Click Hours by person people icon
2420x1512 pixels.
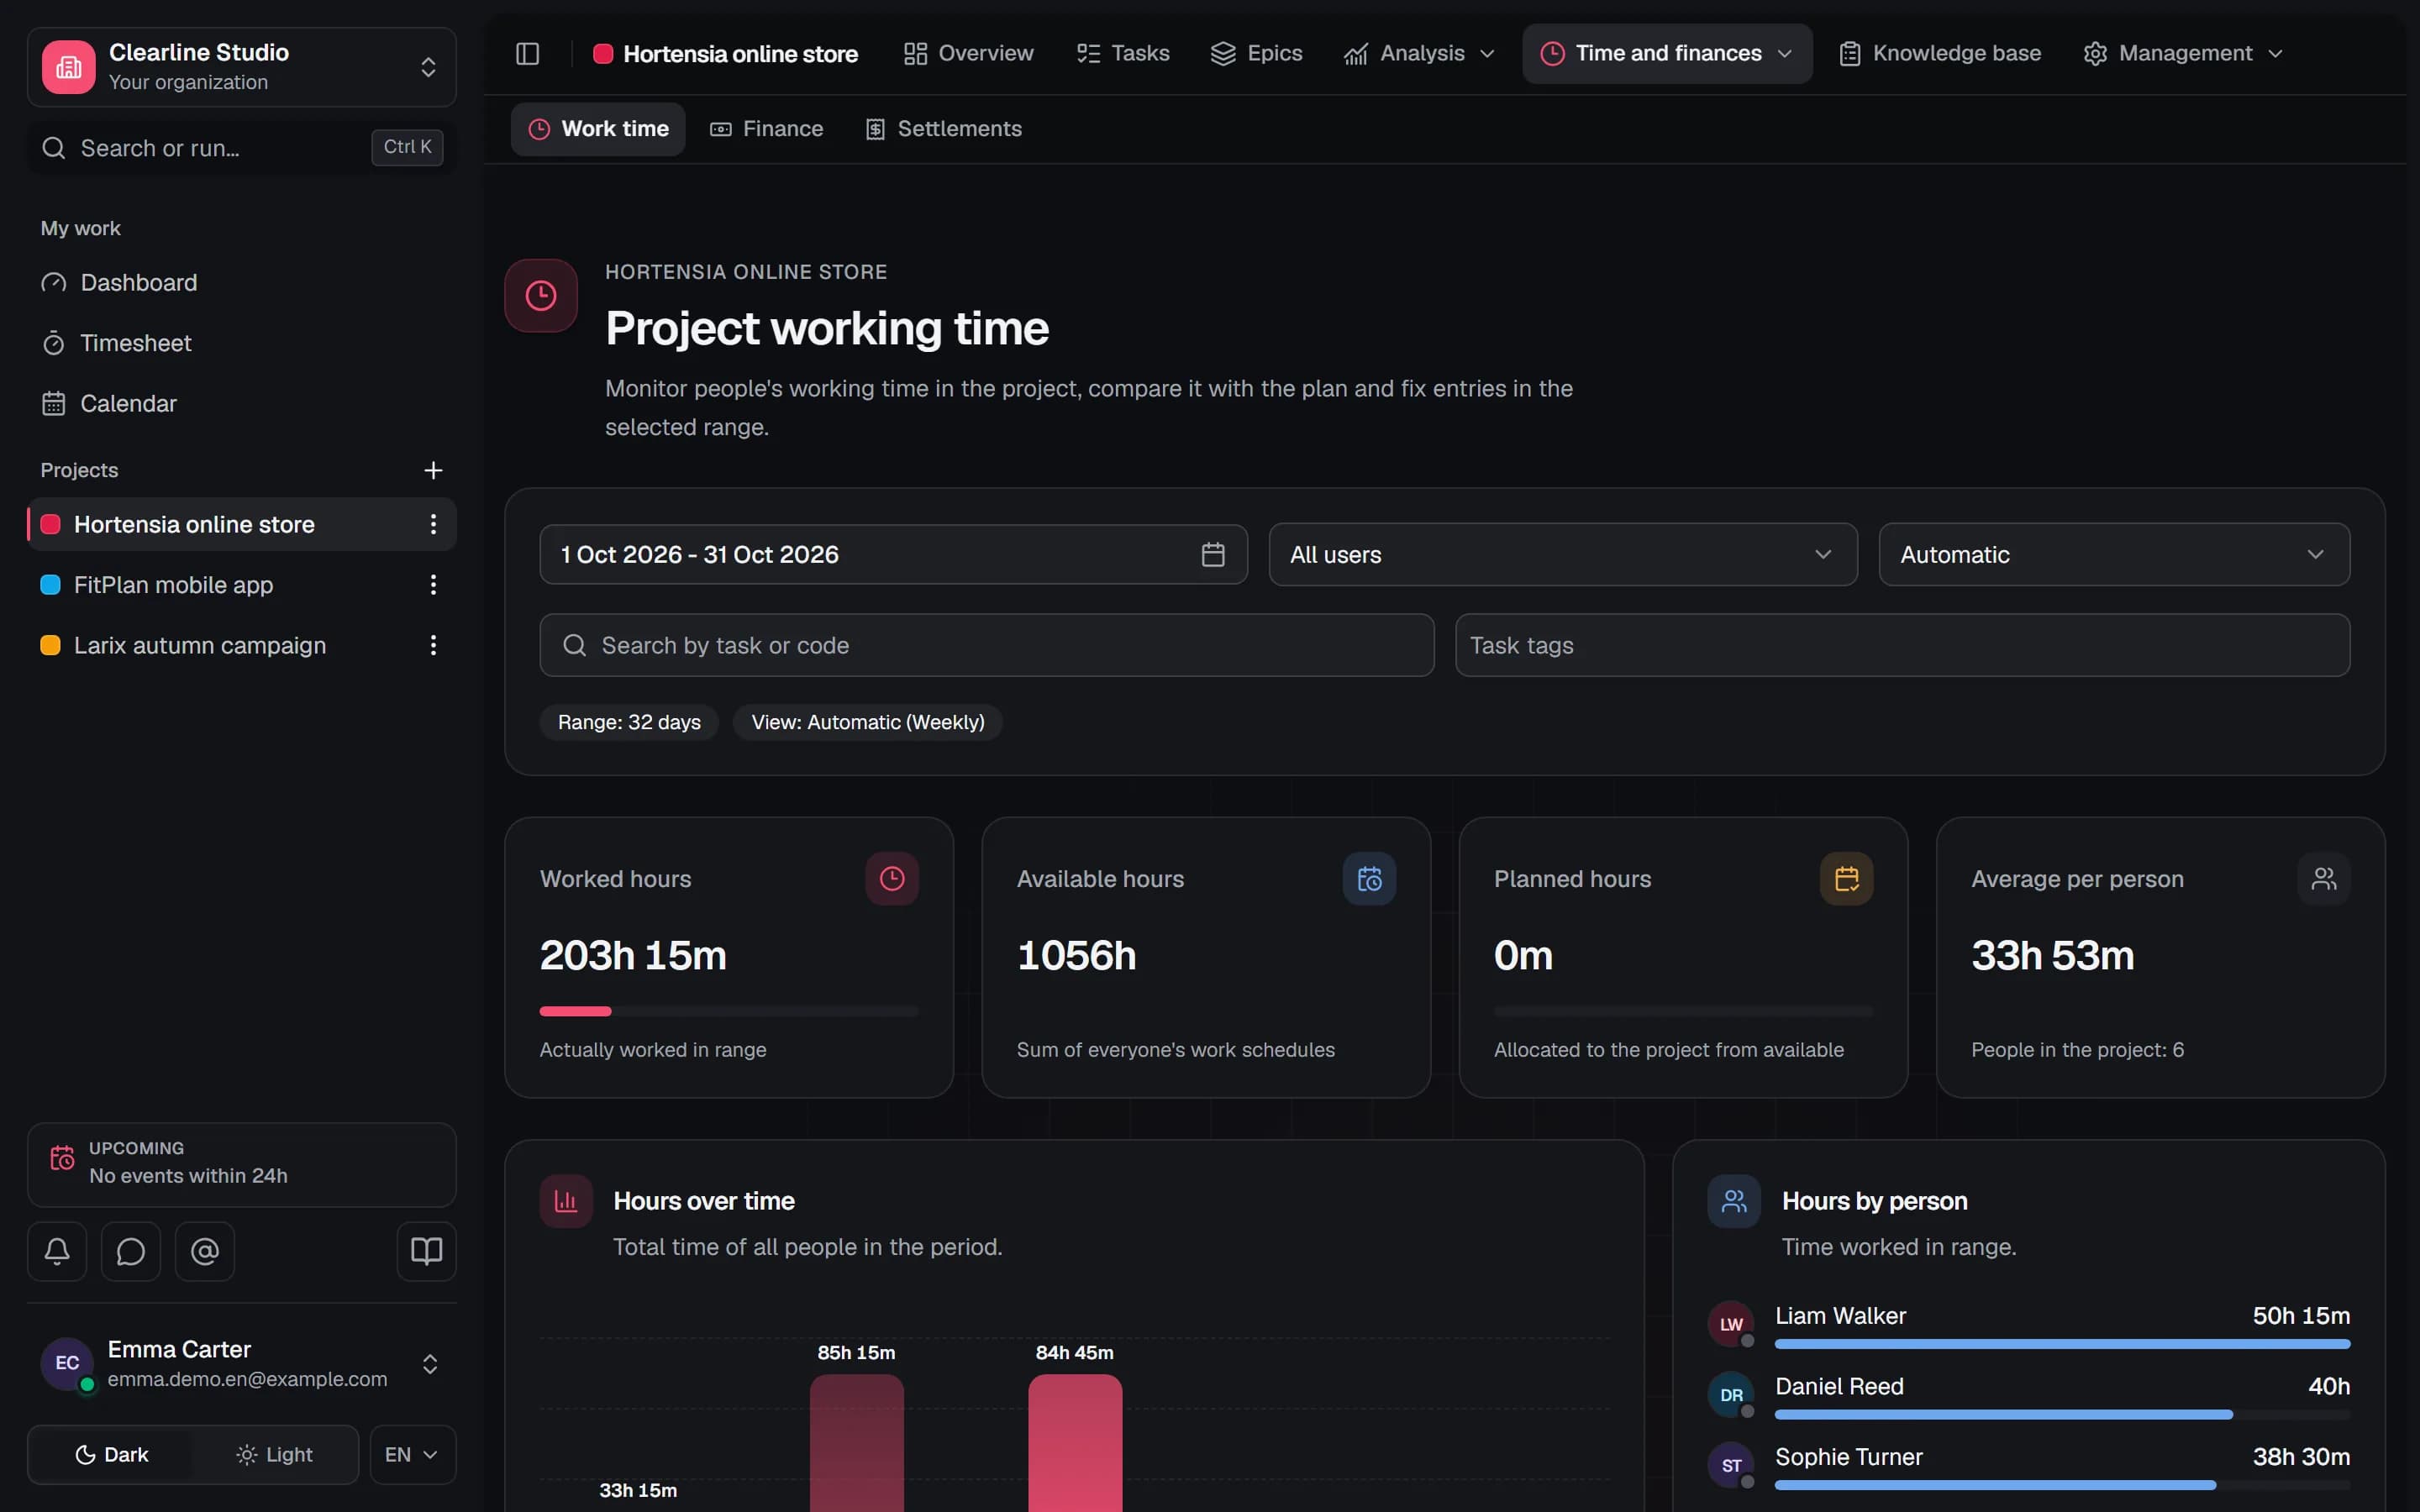point(1734,1201)
